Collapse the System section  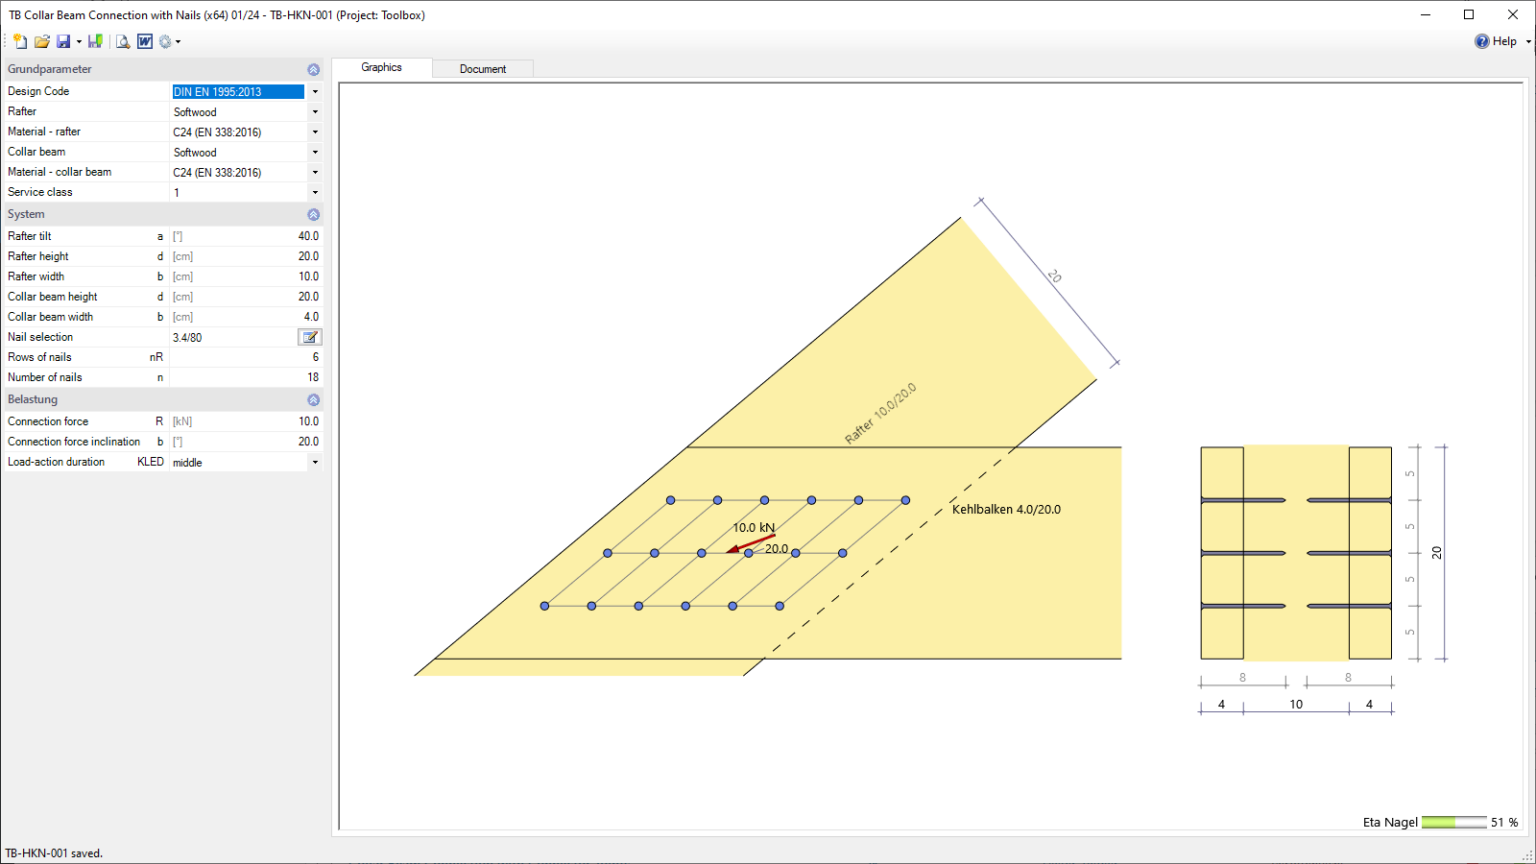[313, 215]
